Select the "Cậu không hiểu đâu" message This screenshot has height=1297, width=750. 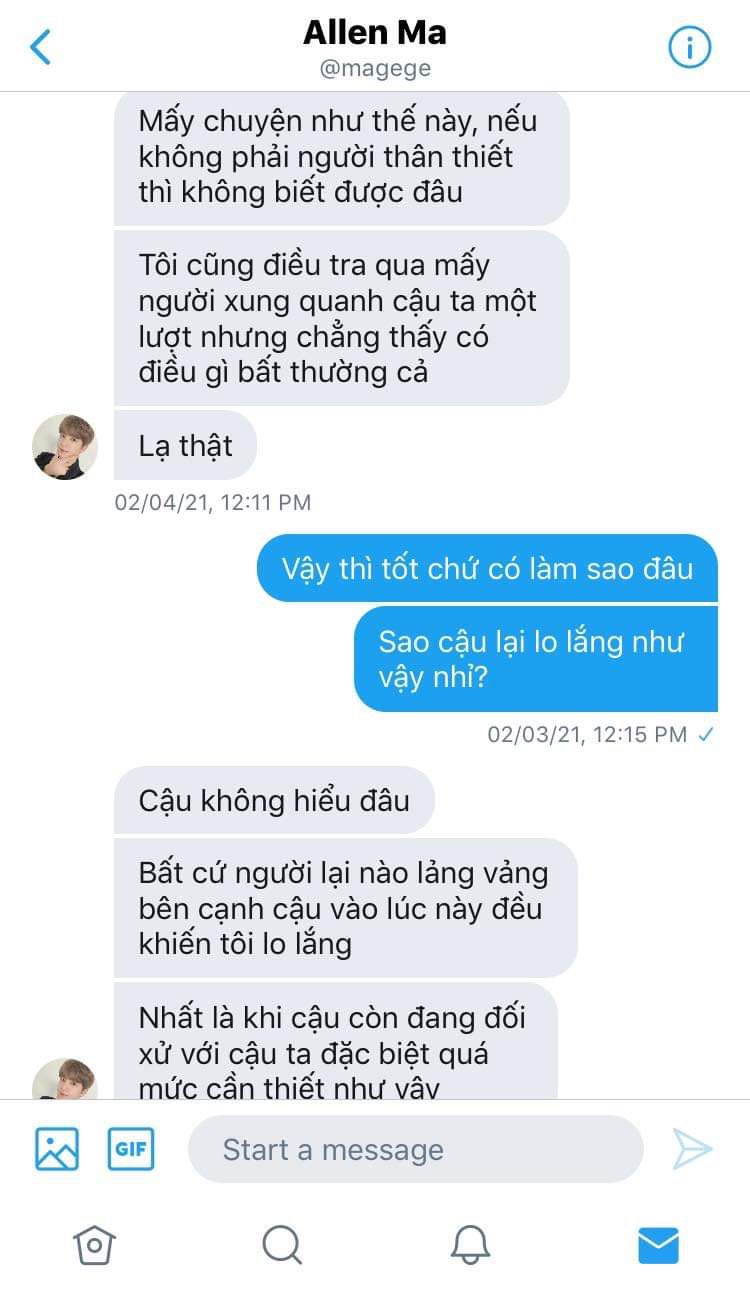(x=274, y=800)
